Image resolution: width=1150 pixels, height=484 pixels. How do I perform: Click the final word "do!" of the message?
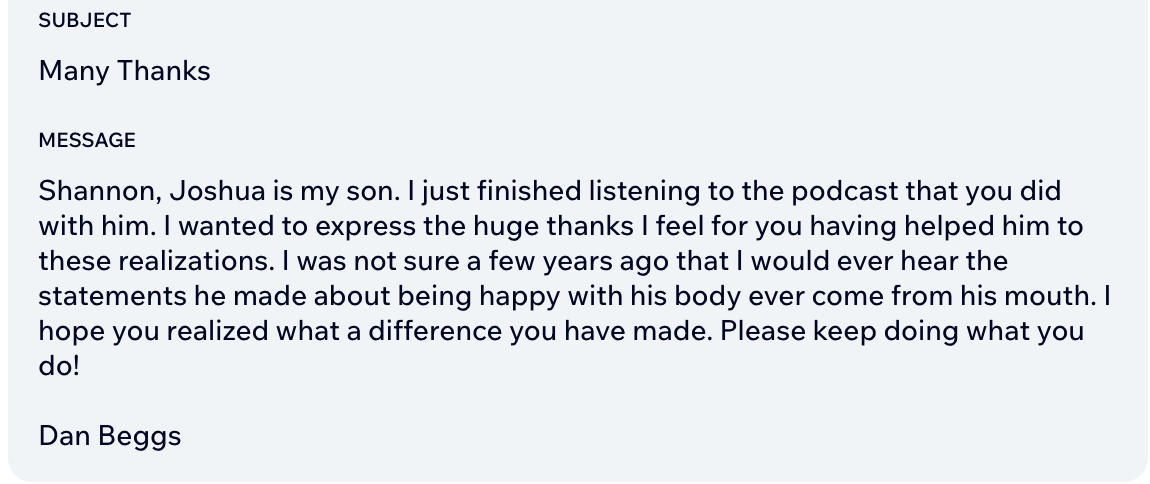pyautogui.click(x=59, y=366)
